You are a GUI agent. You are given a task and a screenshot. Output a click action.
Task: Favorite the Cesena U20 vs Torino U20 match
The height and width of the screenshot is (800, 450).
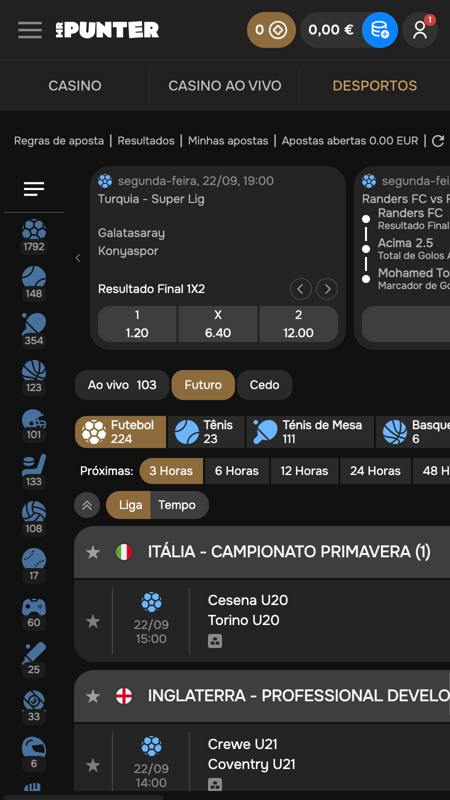(x=93, y=621)
